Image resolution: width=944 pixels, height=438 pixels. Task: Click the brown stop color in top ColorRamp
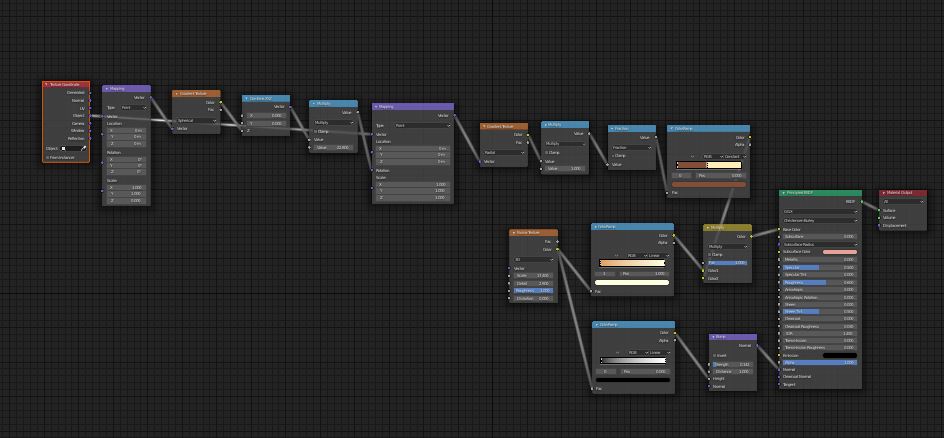pos(709,184)
